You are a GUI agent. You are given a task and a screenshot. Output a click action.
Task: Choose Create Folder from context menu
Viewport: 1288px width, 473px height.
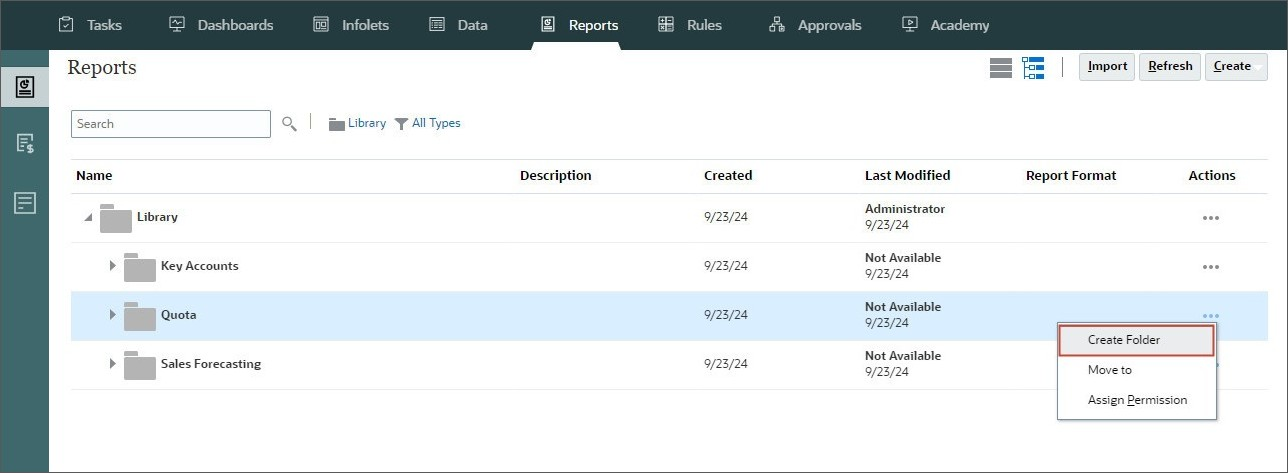[x=1137, y=340]
